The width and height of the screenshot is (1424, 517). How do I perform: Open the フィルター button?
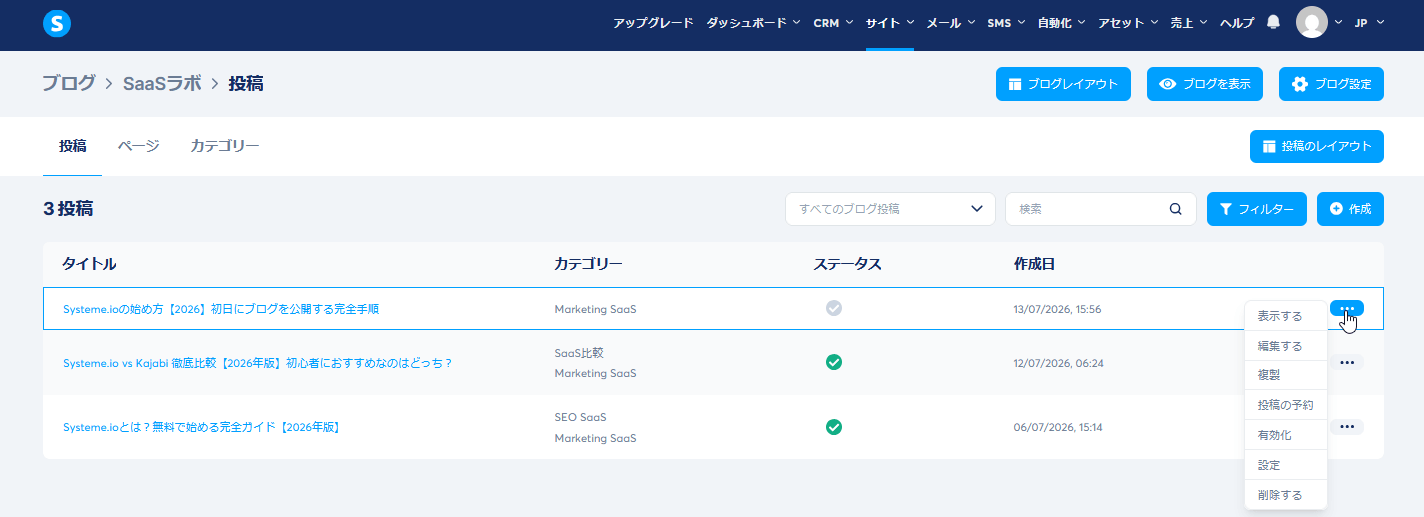click(1257, 209)
